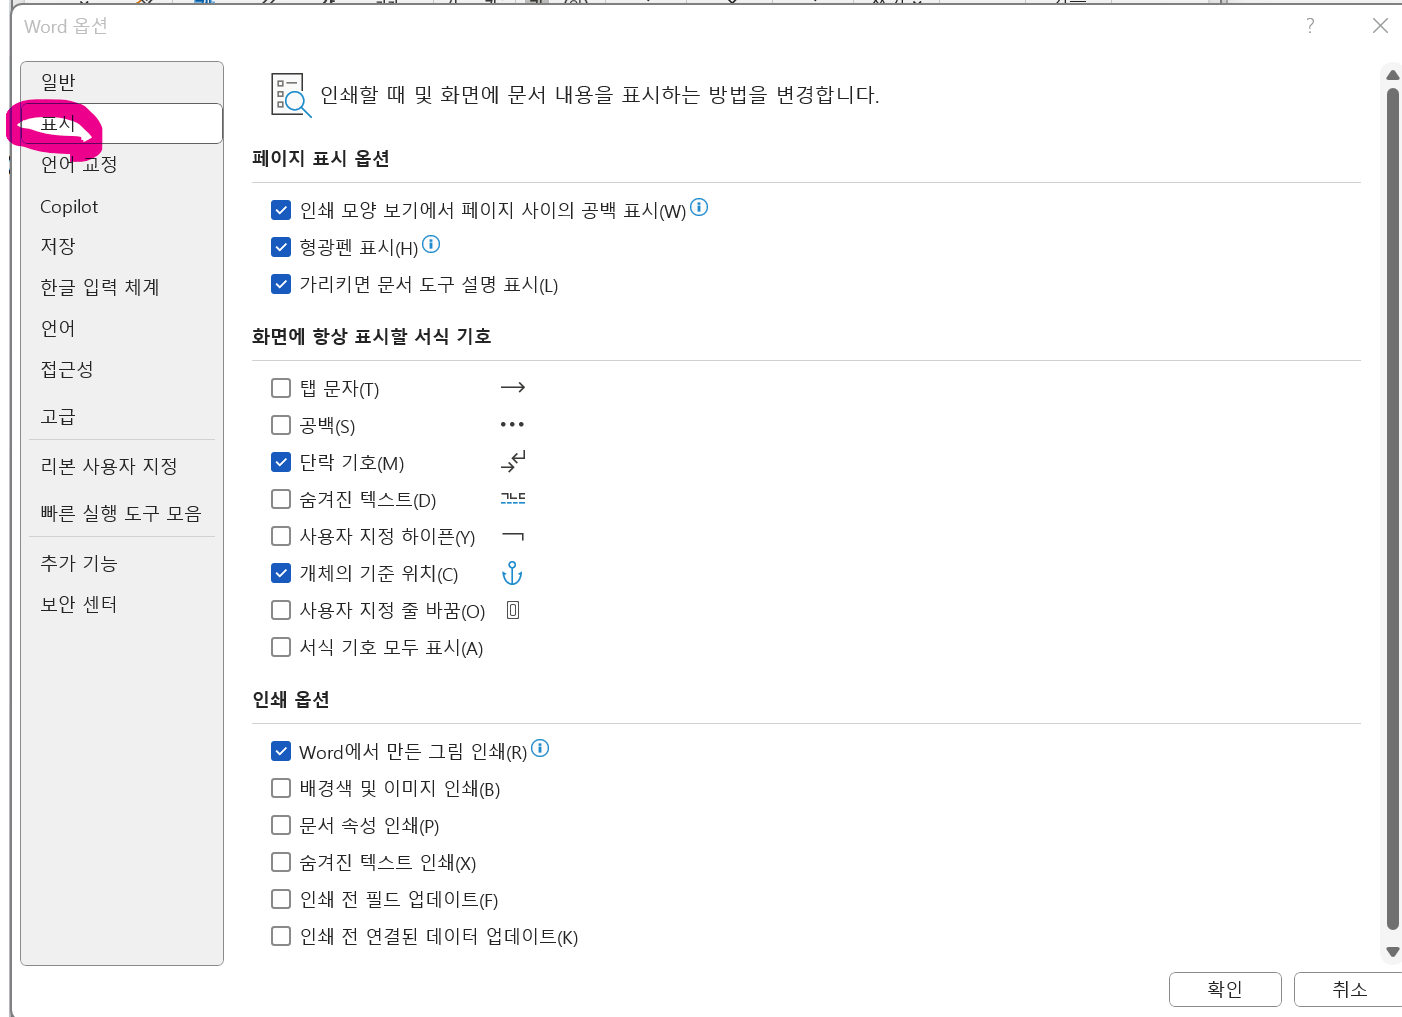
Task: Uncheck 가리키면 문서 도구 설명 표시
Action: click(281, 284)
